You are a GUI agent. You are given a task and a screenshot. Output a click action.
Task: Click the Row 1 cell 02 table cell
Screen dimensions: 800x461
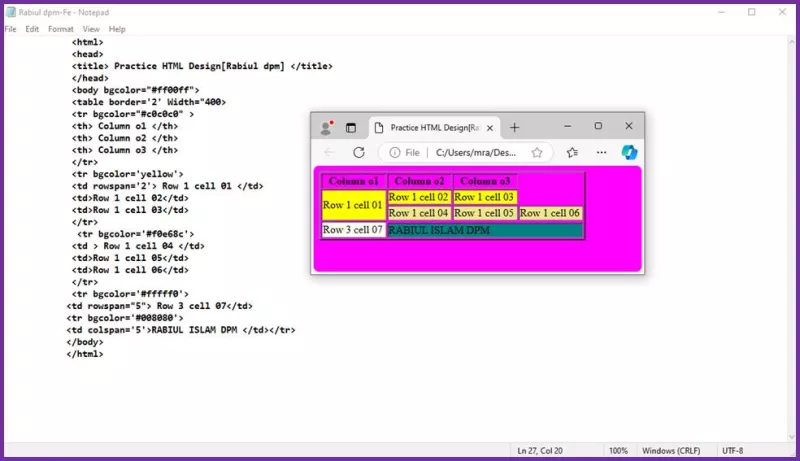[419, 197]
